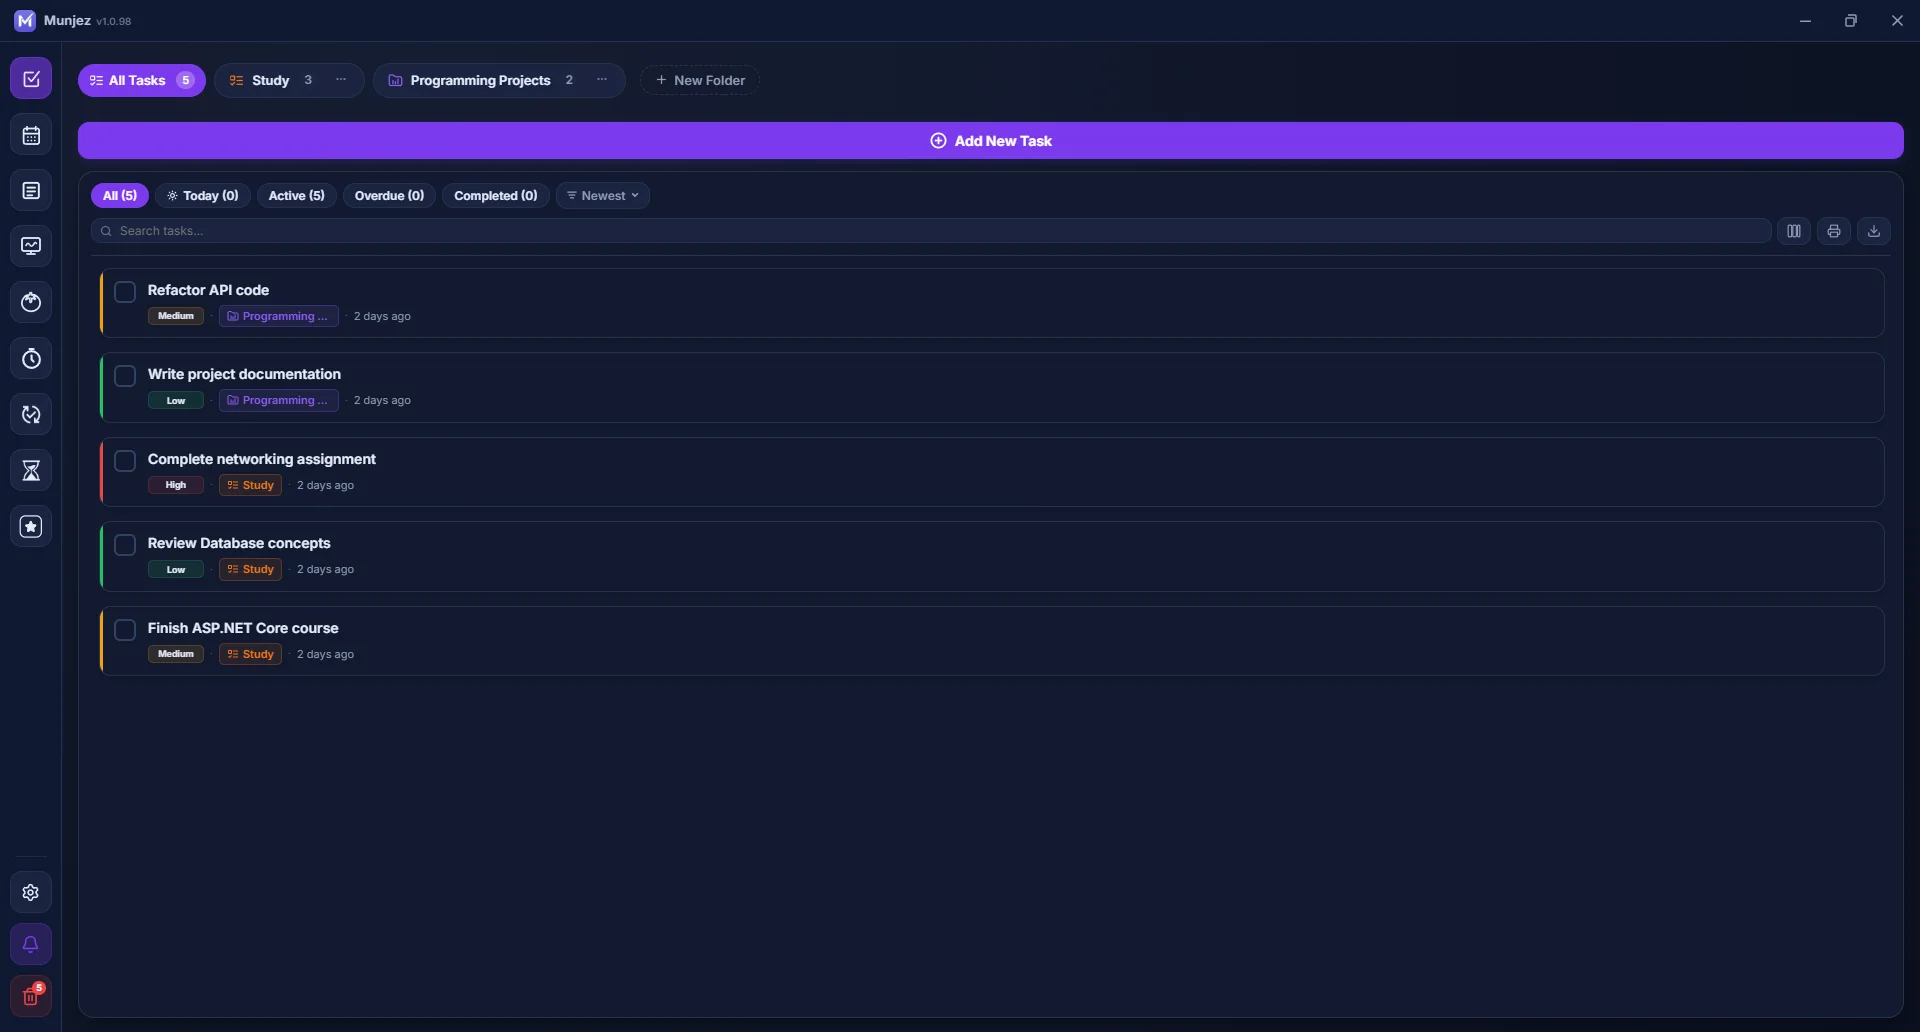Mark Write project documentation as complete
This screenshot has height=1032, width=1920.
coord(125,376)
